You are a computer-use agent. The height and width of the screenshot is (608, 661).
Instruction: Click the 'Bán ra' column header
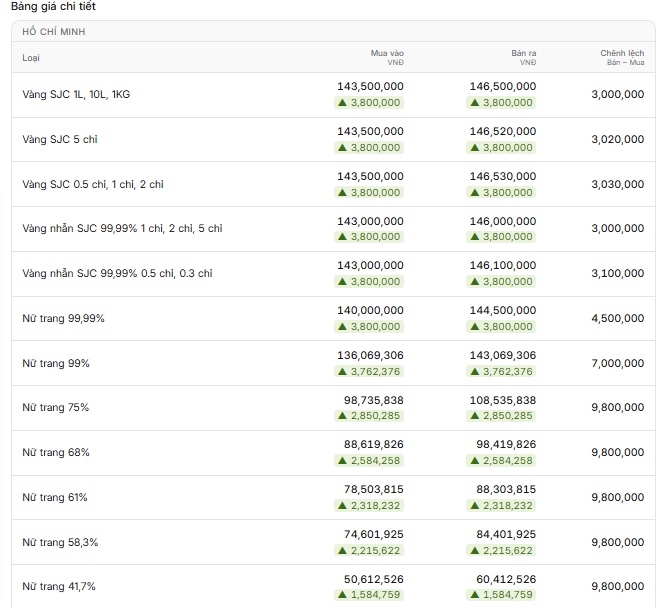coord(524,53)
